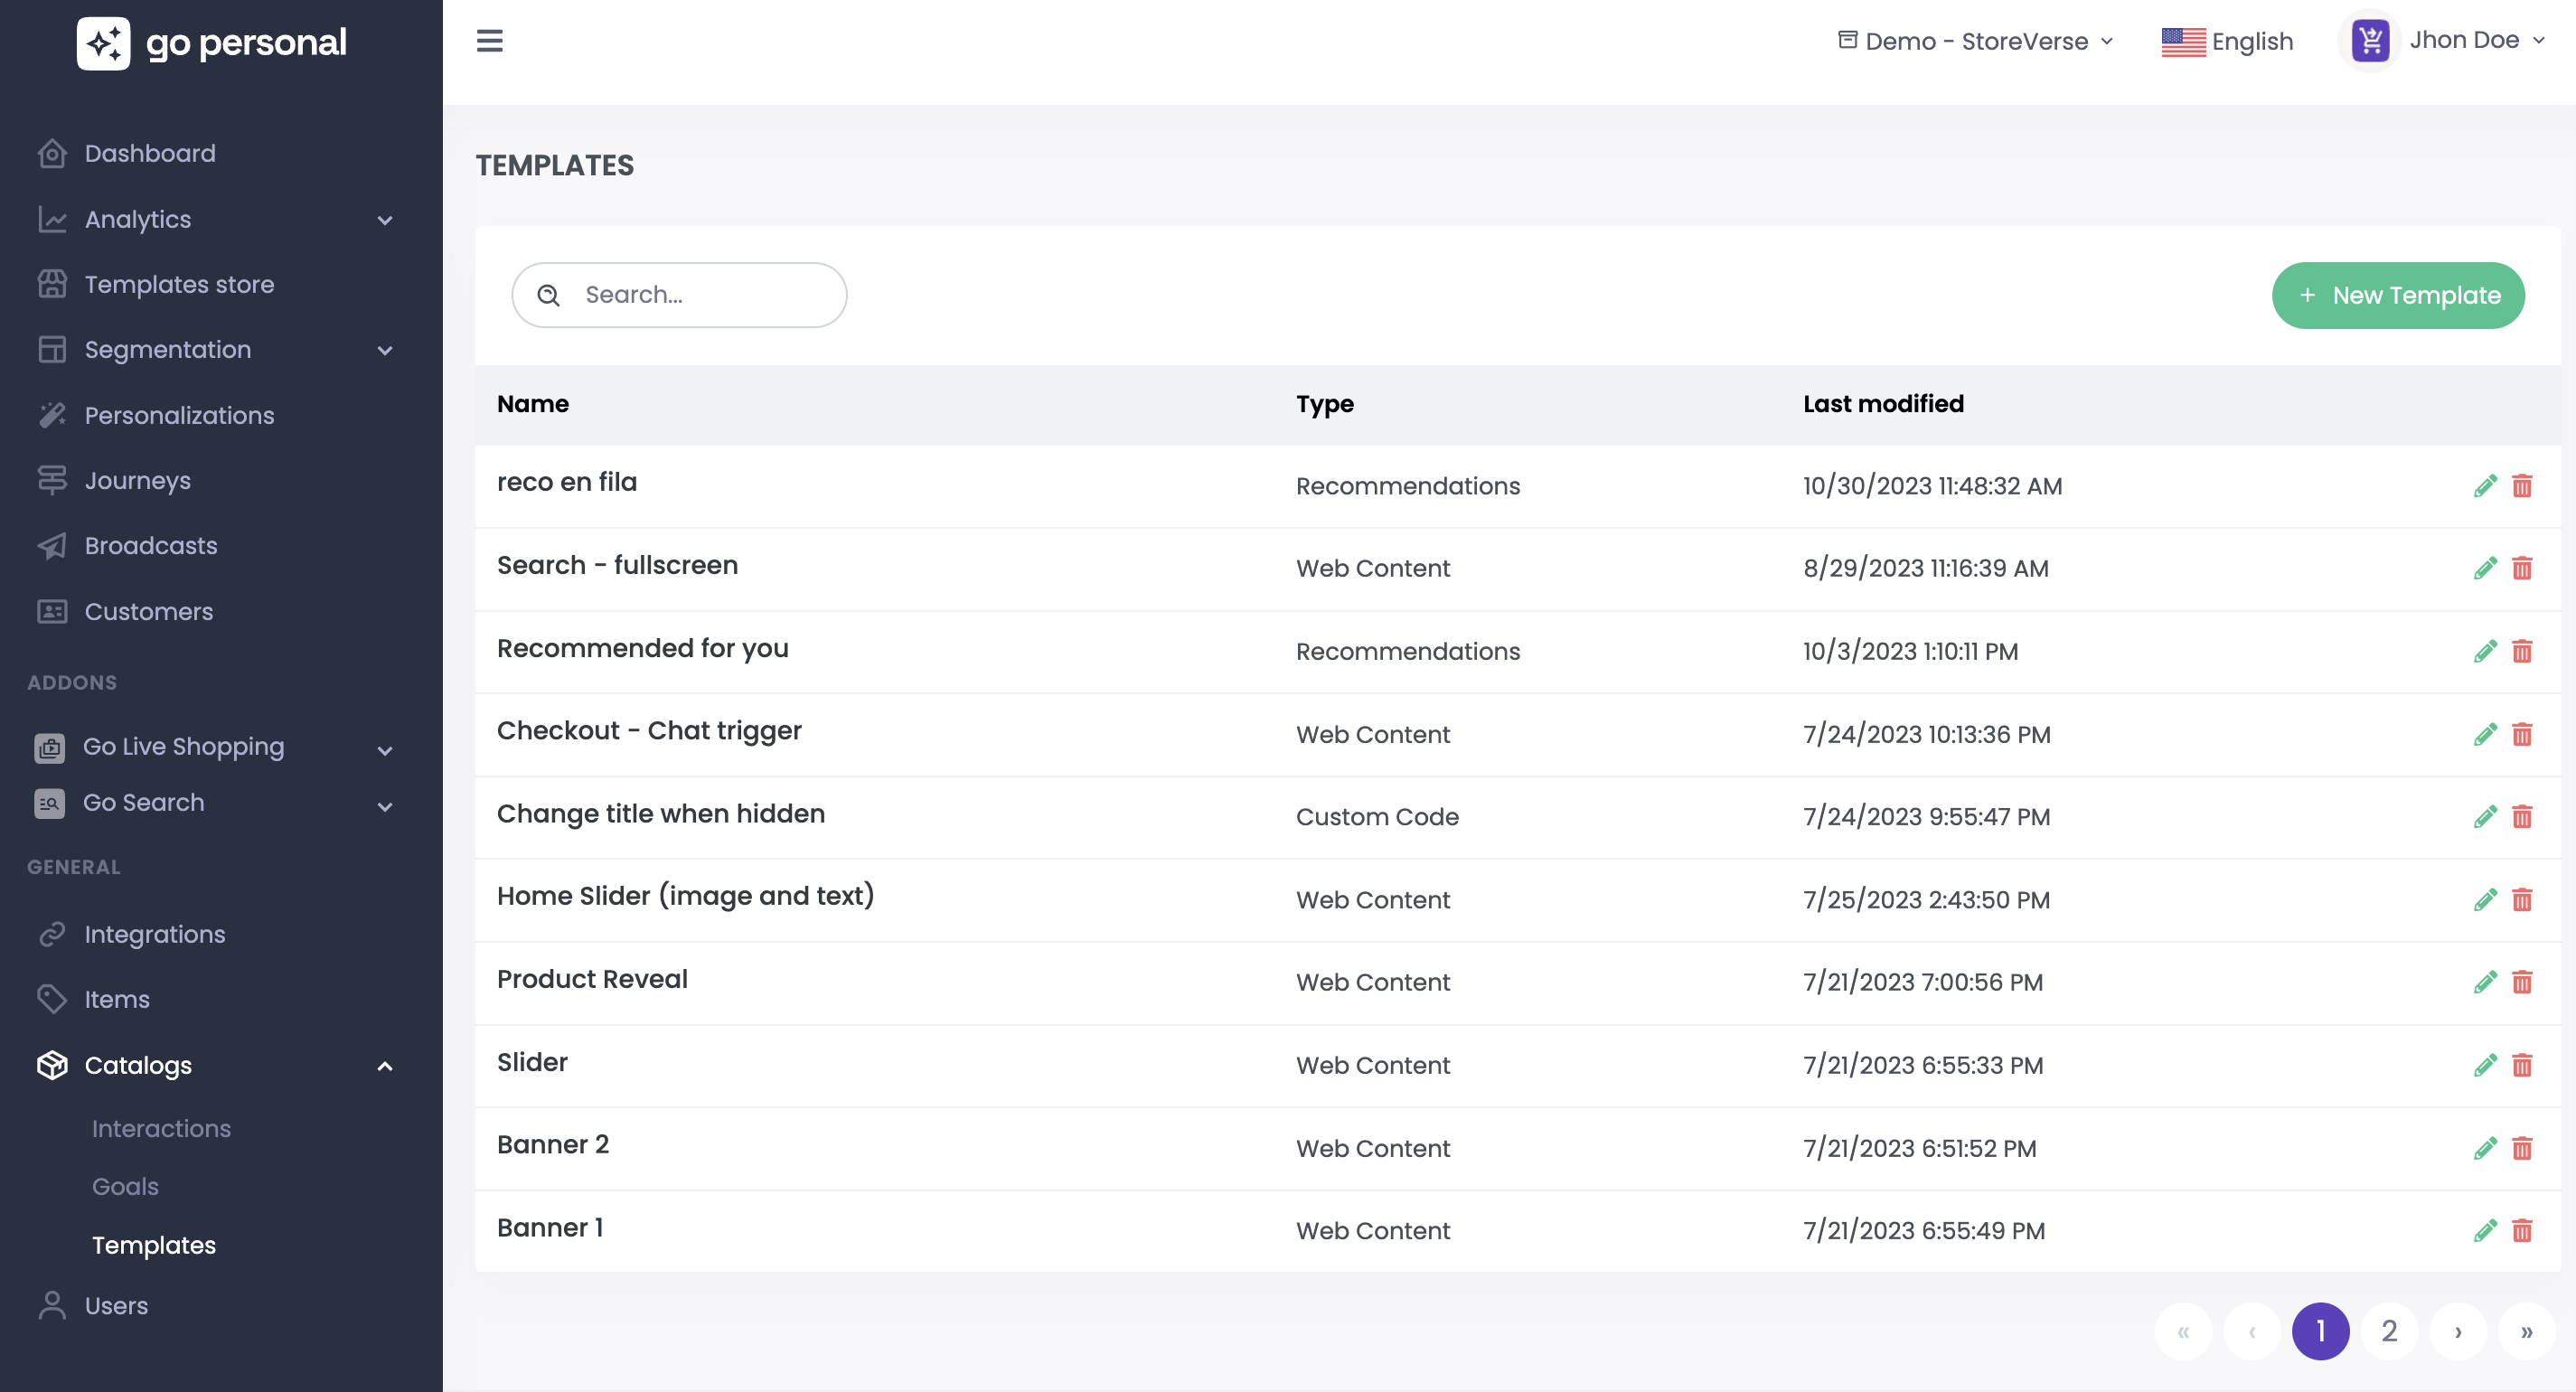The height and width of the screenshot is (1392, 2576).
Task: Delete the 'Search - fullscreen' template
Action: (2522, 569)
